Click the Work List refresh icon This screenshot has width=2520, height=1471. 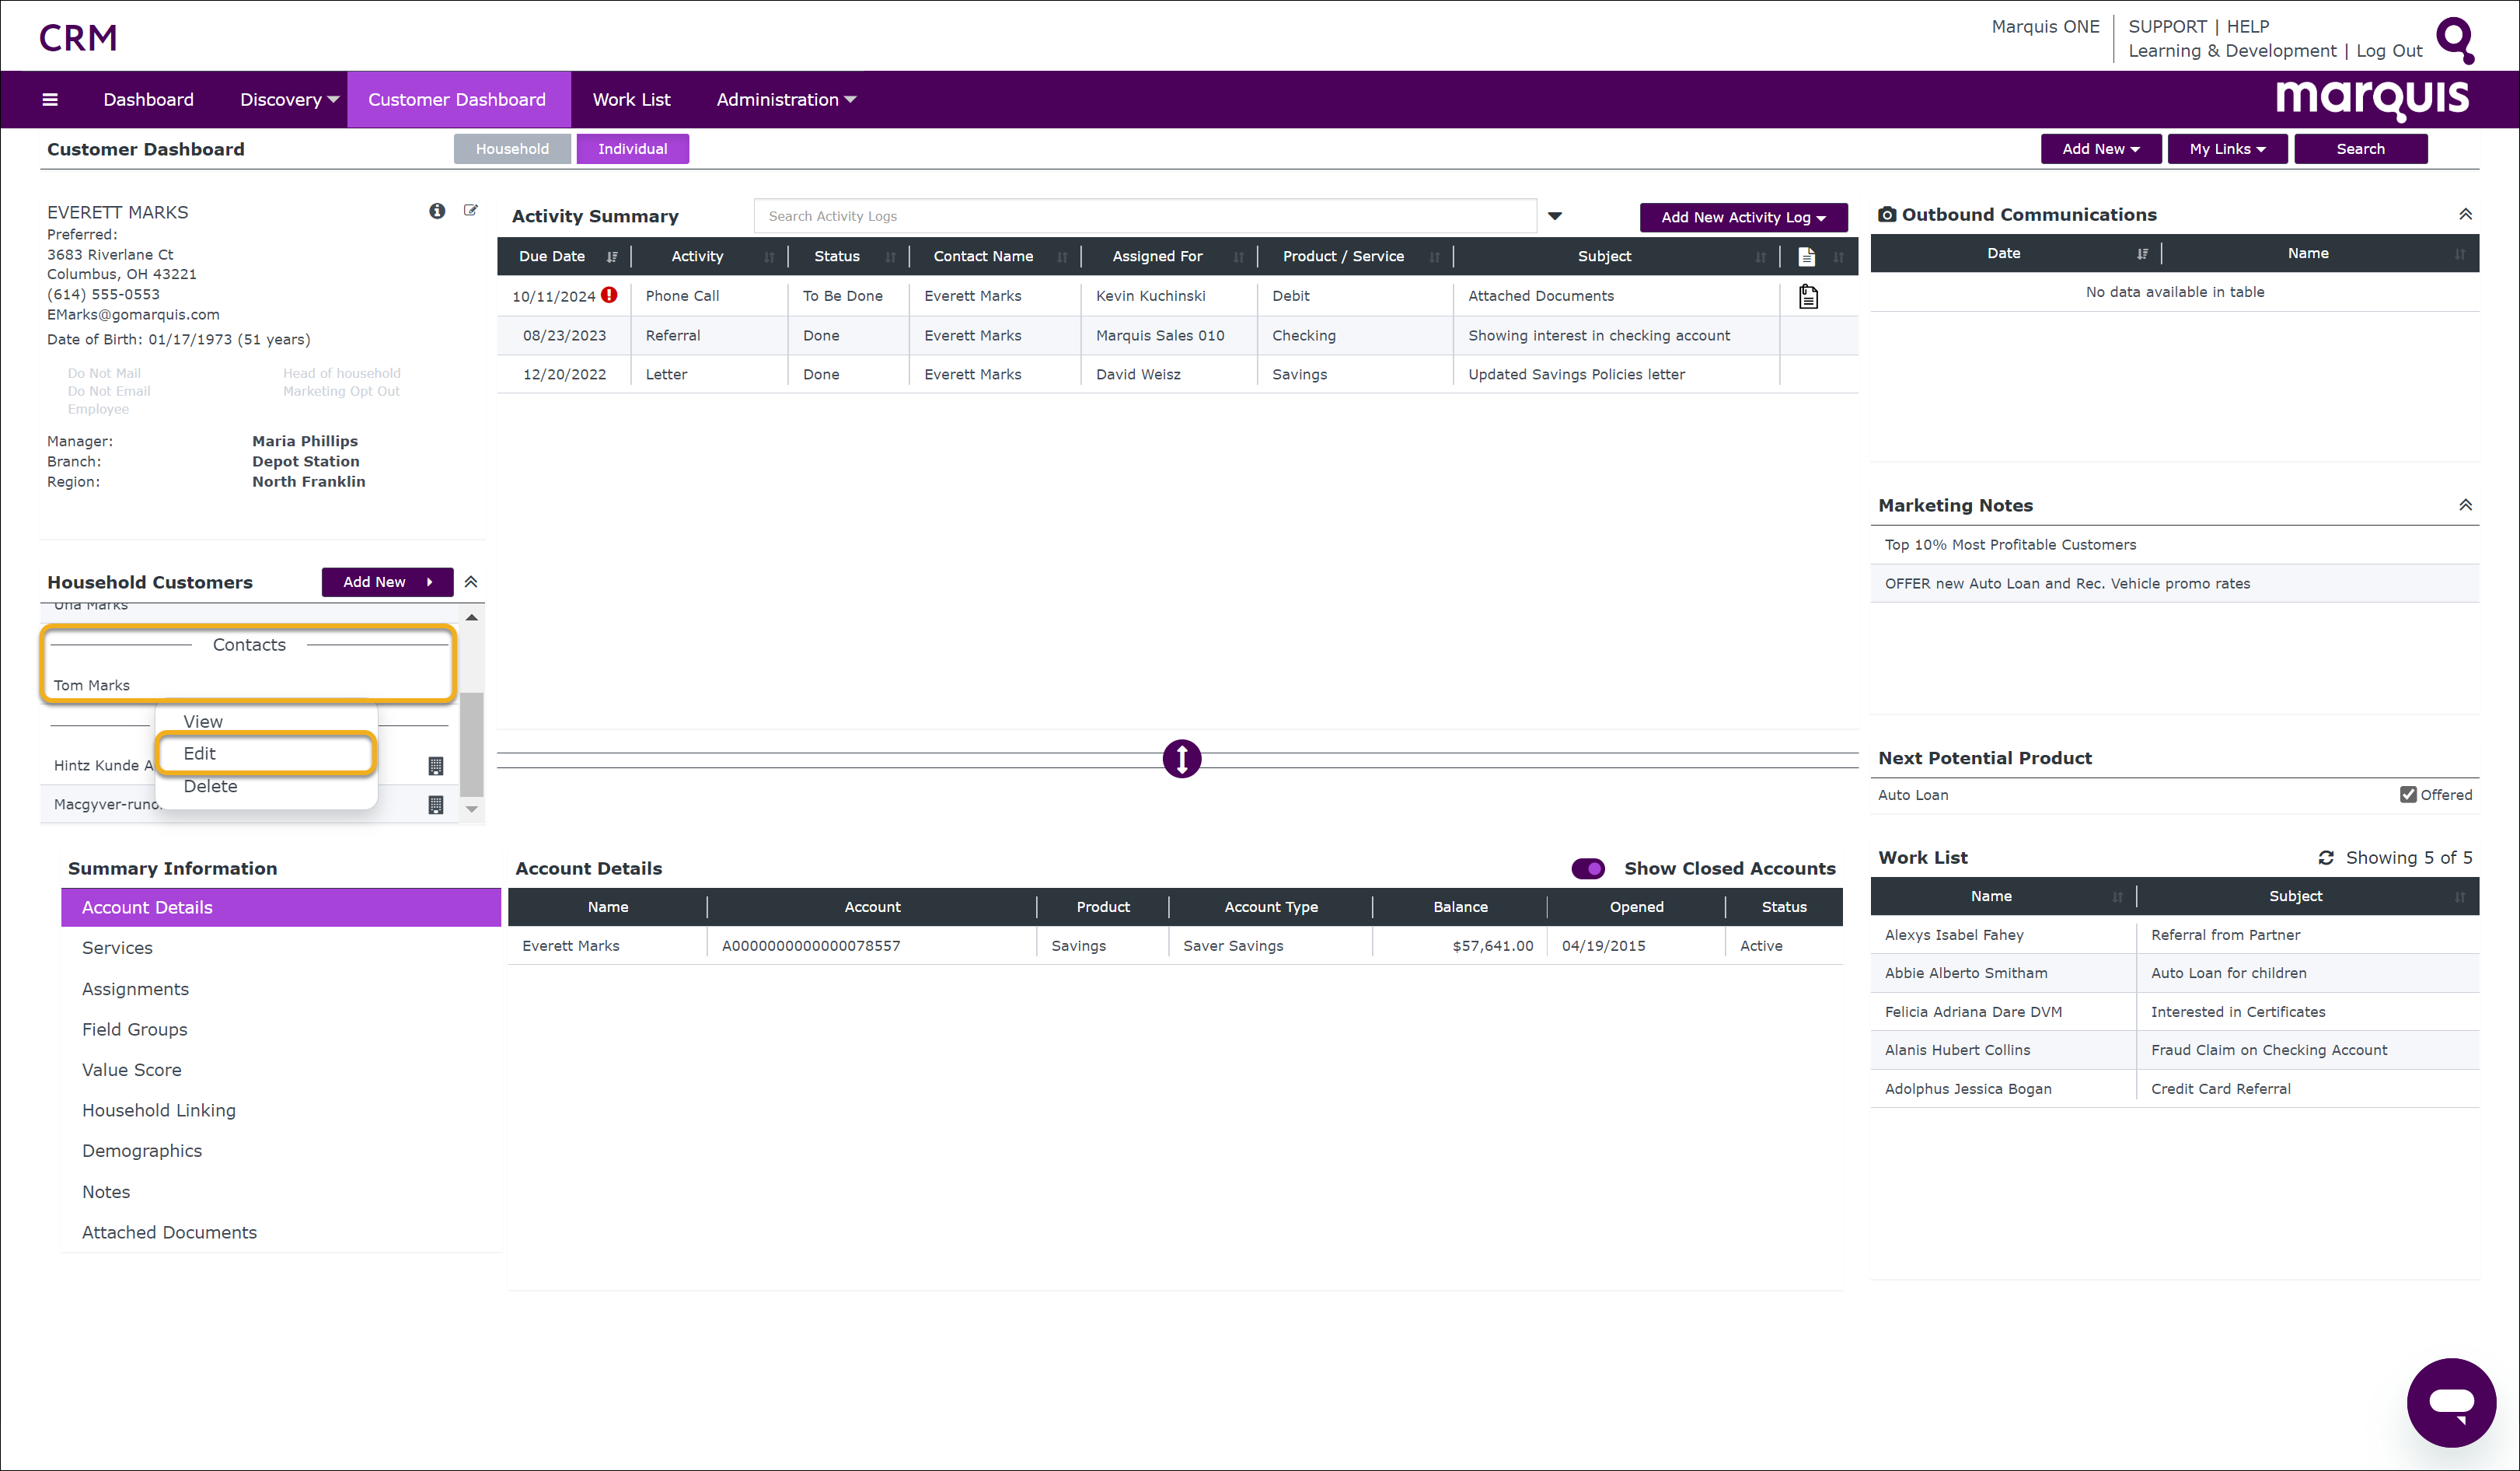2326,858
